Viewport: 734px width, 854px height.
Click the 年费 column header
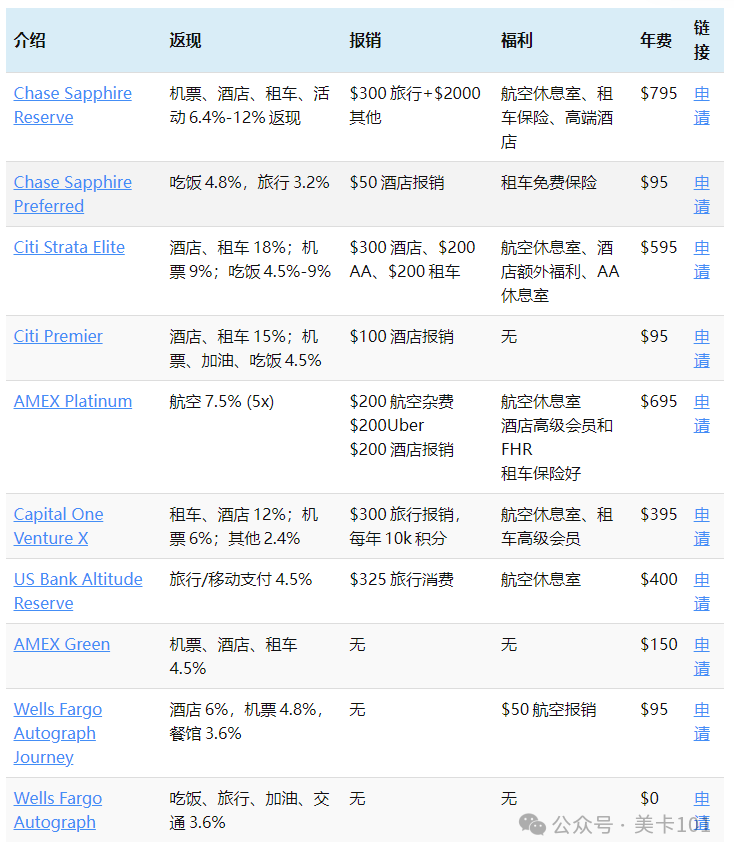[656, 40]
